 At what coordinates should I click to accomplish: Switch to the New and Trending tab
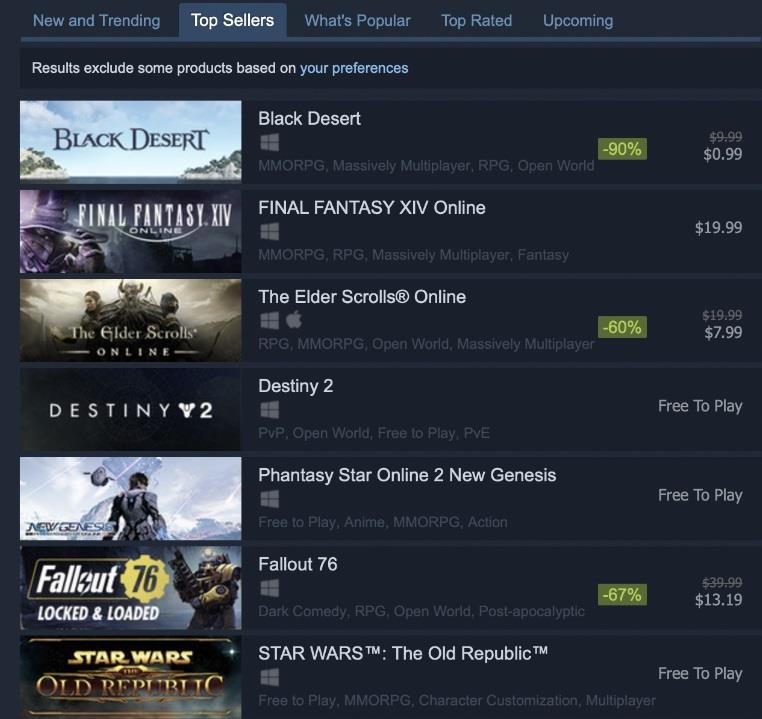coord(96,20)
